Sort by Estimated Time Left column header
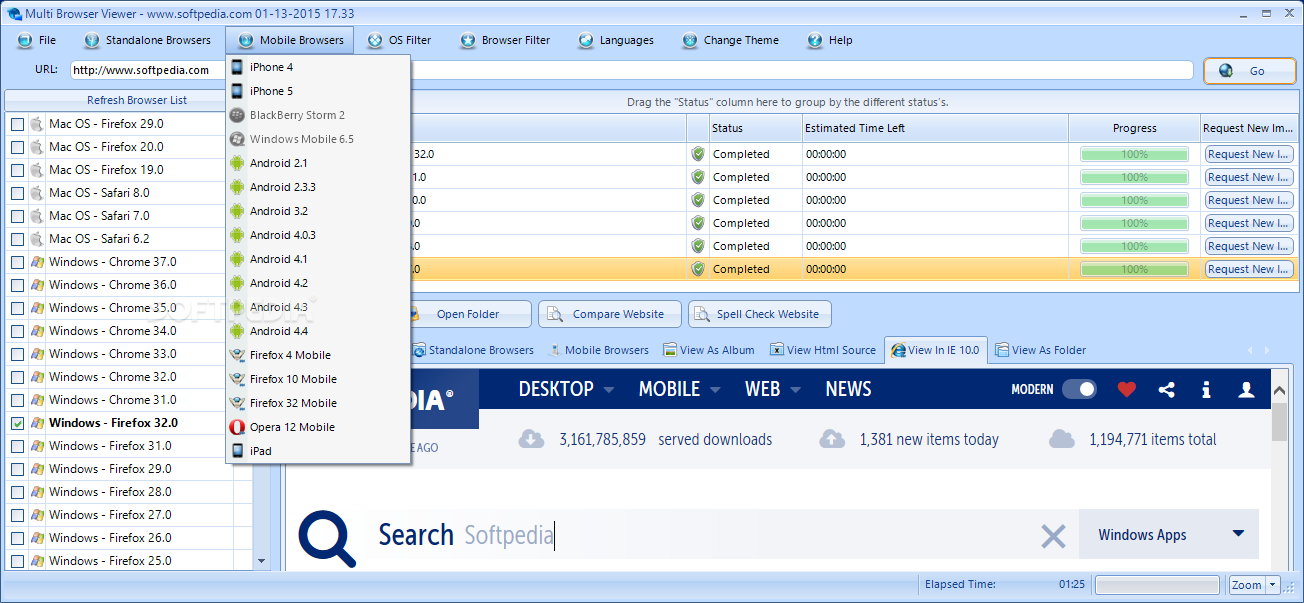 point(935,128)
